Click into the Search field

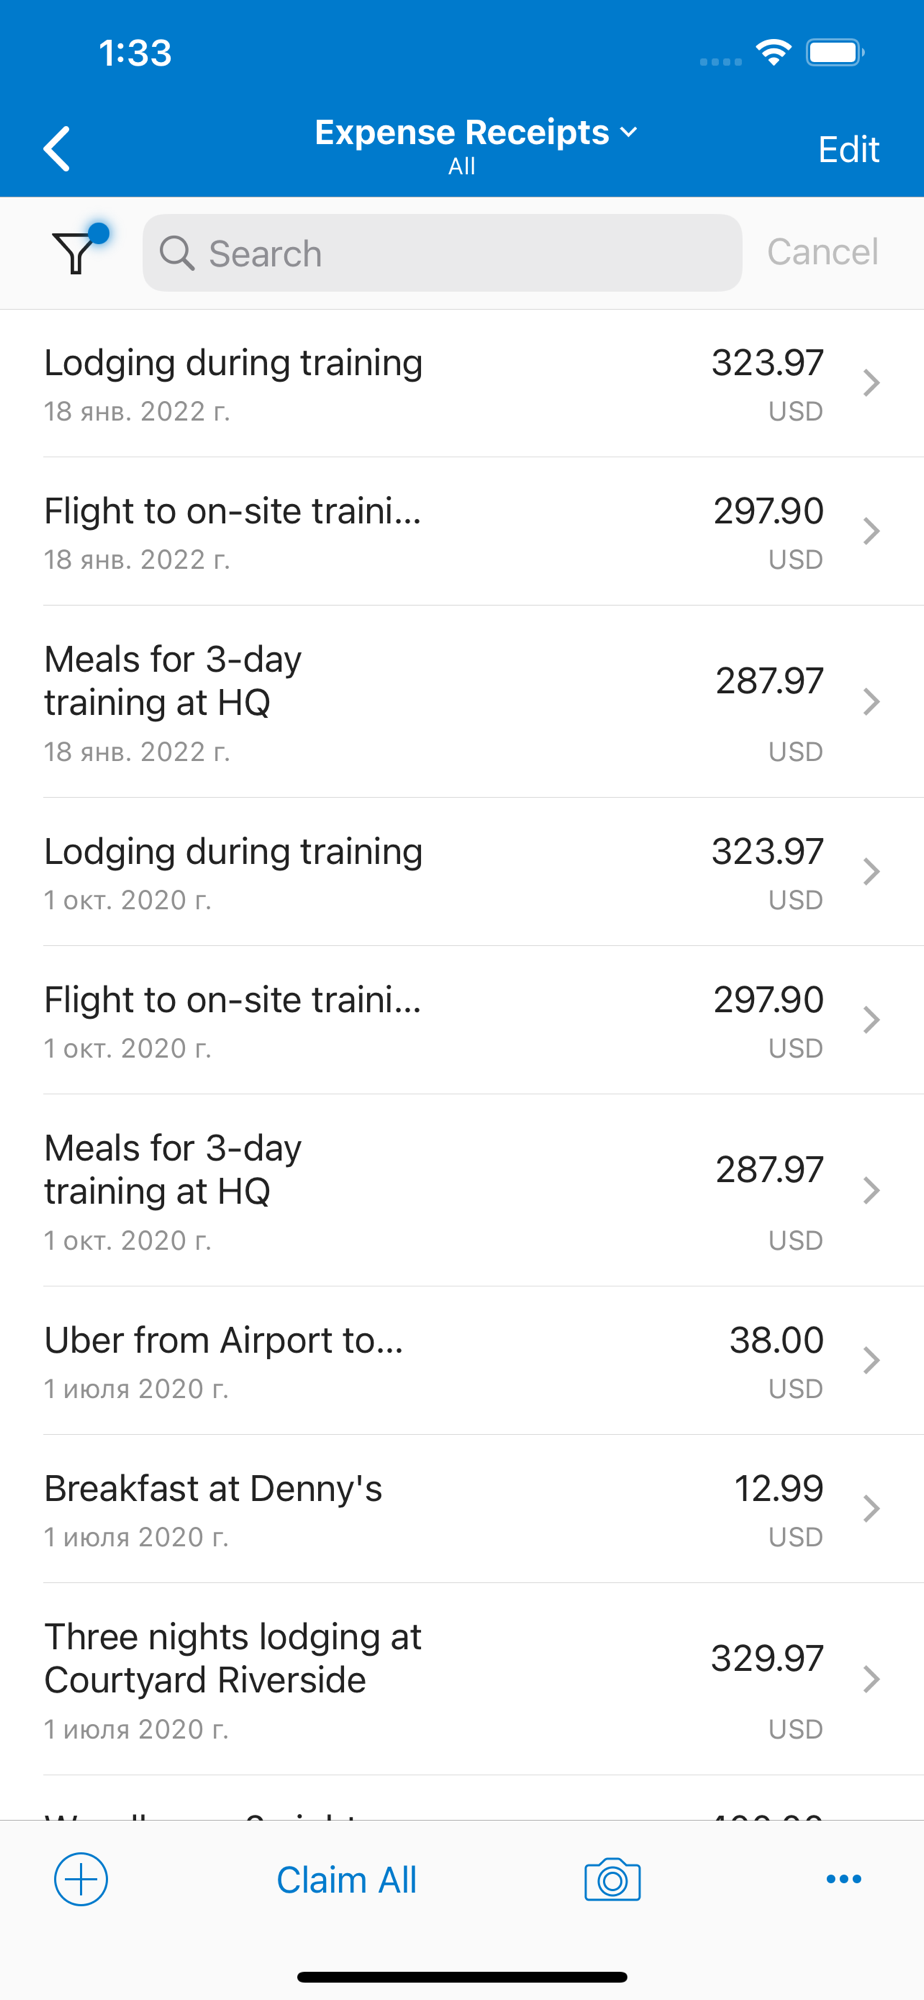point(460,254)
